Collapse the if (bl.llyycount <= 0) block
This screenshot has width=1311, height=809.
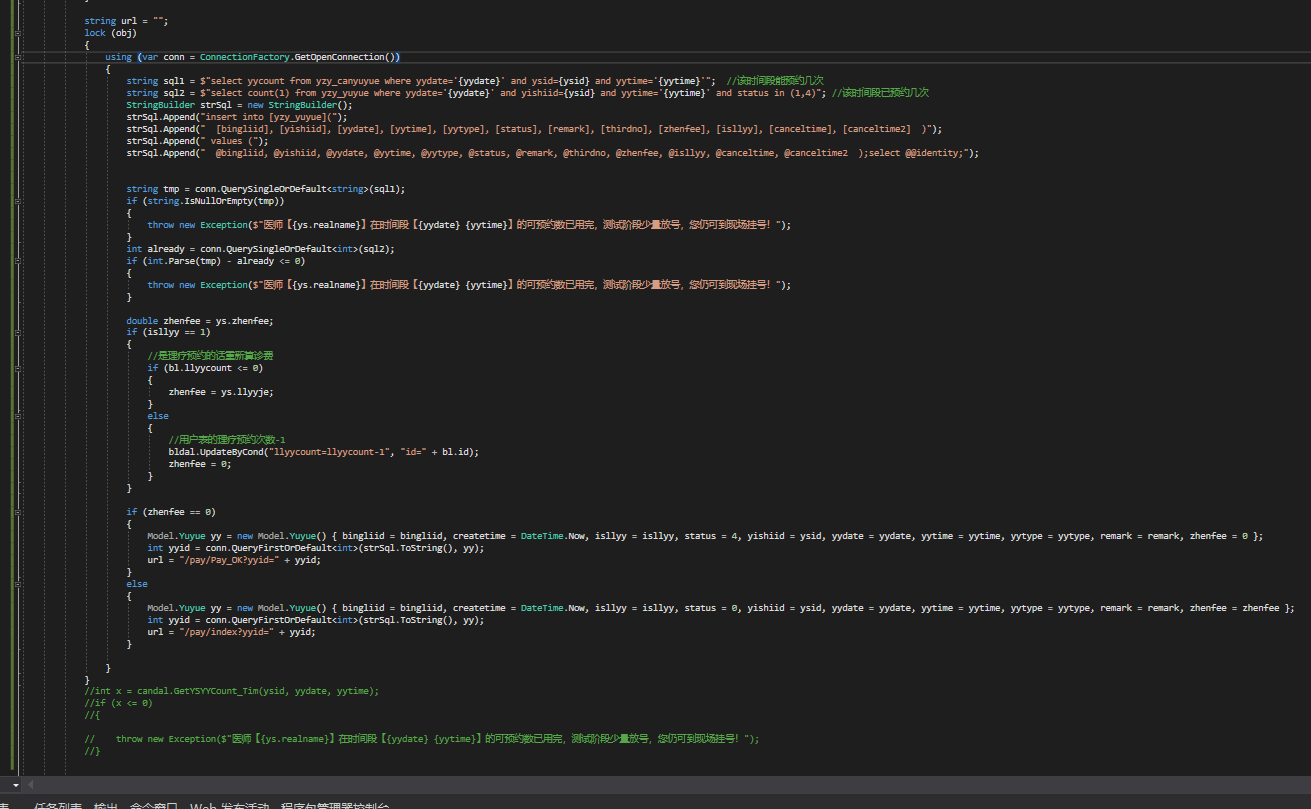[18, 368]
